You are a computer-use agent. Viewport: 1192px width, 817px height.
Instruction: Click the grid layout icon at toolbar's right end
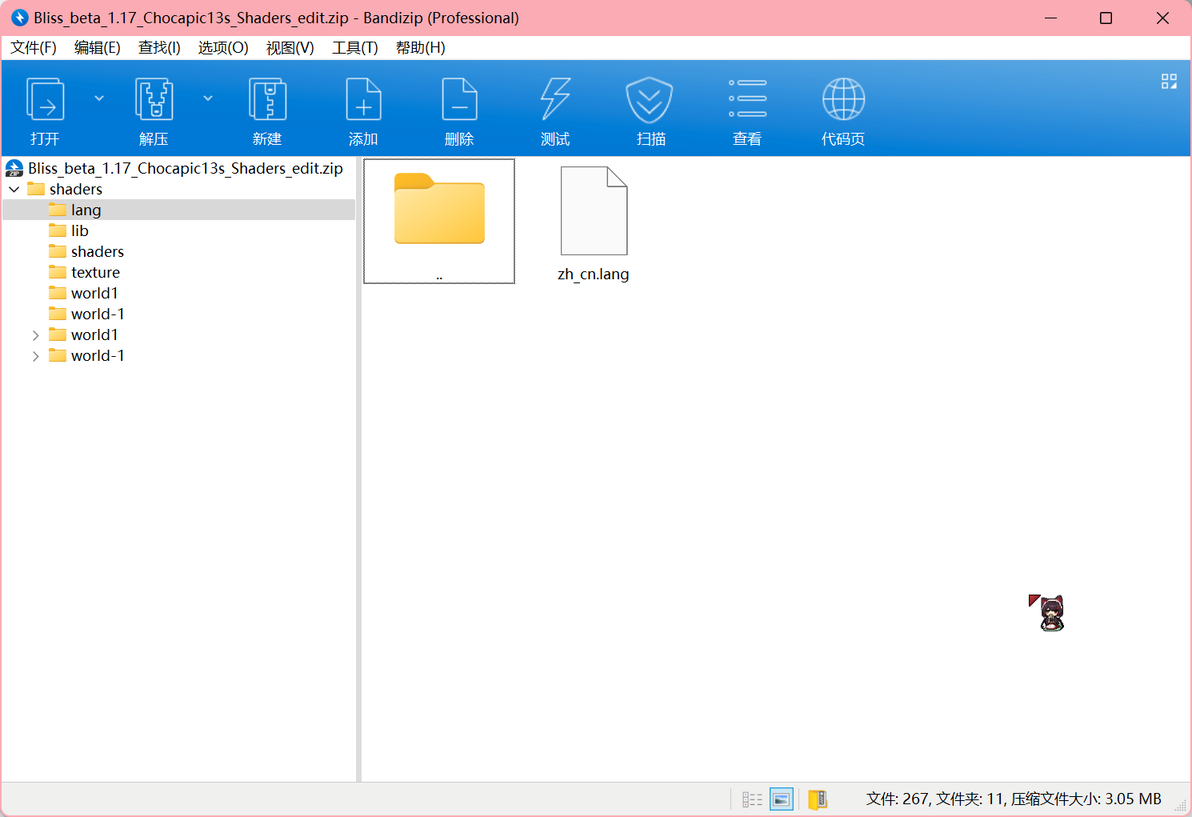tap(1169, 81)
